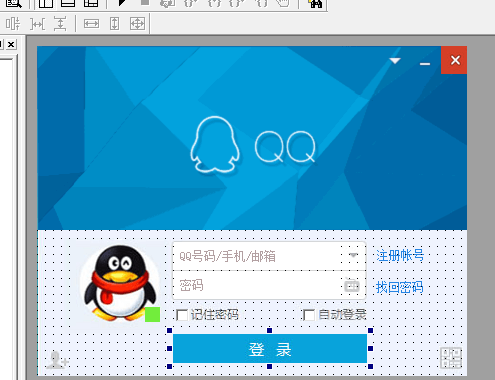The image size is (495, 380).
Task: Click the 注册帐号 link
Action: click(400, 256)
